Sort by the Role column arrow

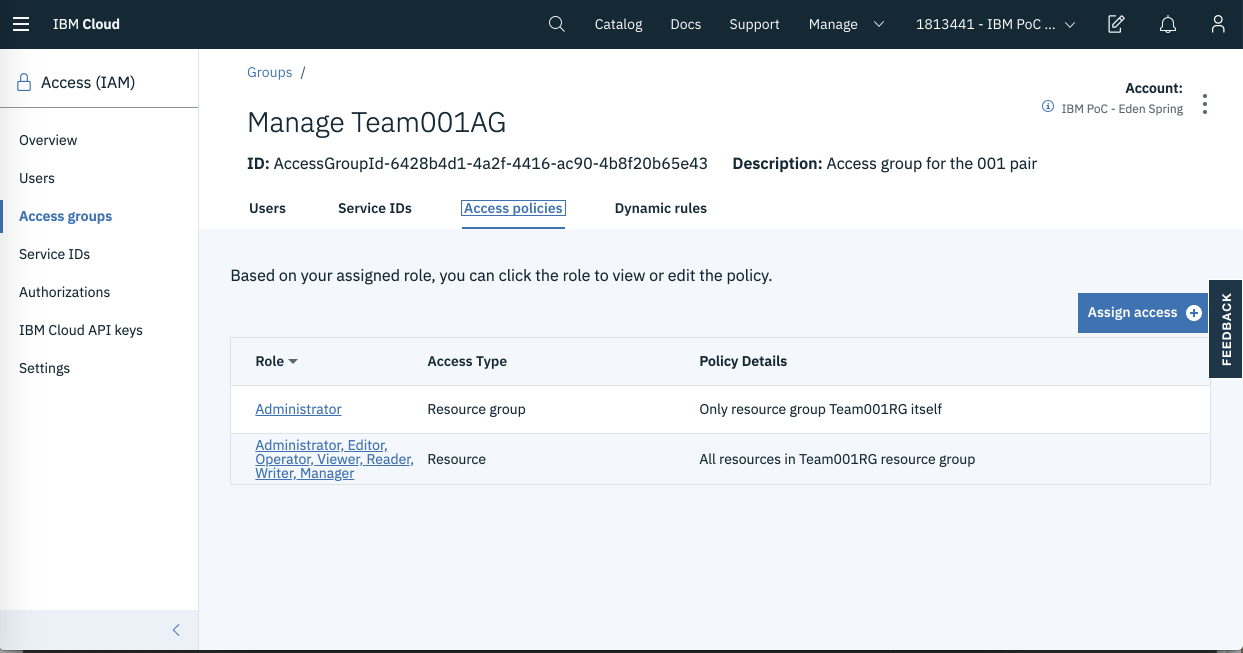293,361
